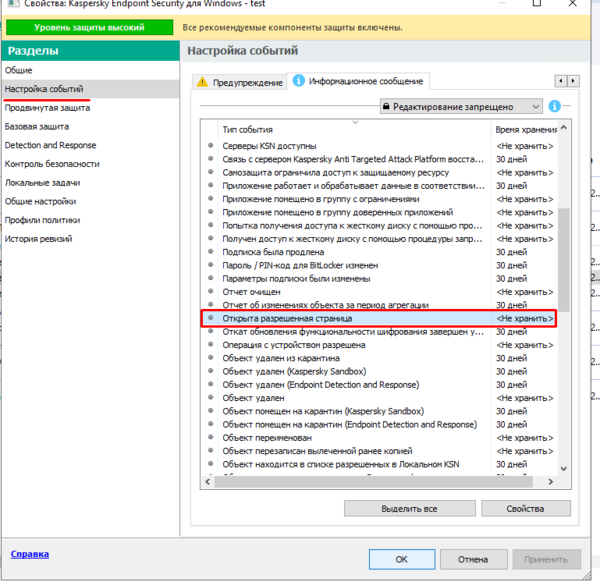The width and height of the screenshot is (600, 582).
Task: Select row Параметры подписки были изменены
Action: 379,279
